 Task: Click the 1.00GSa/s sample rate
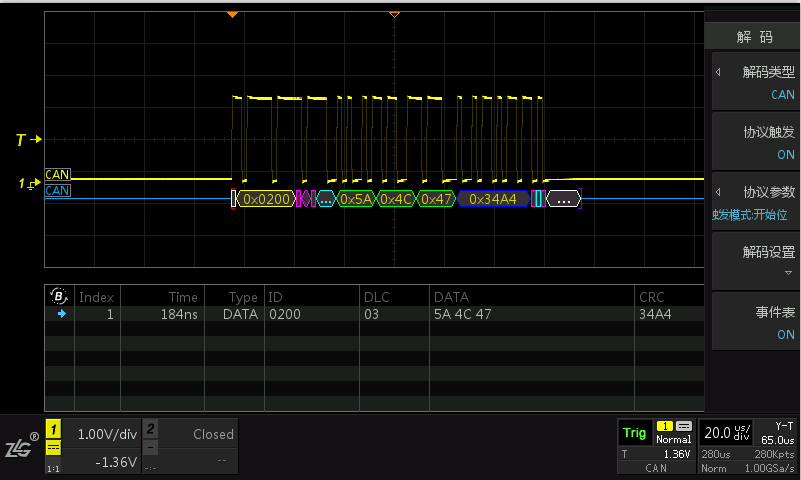(x=769, y=468)
